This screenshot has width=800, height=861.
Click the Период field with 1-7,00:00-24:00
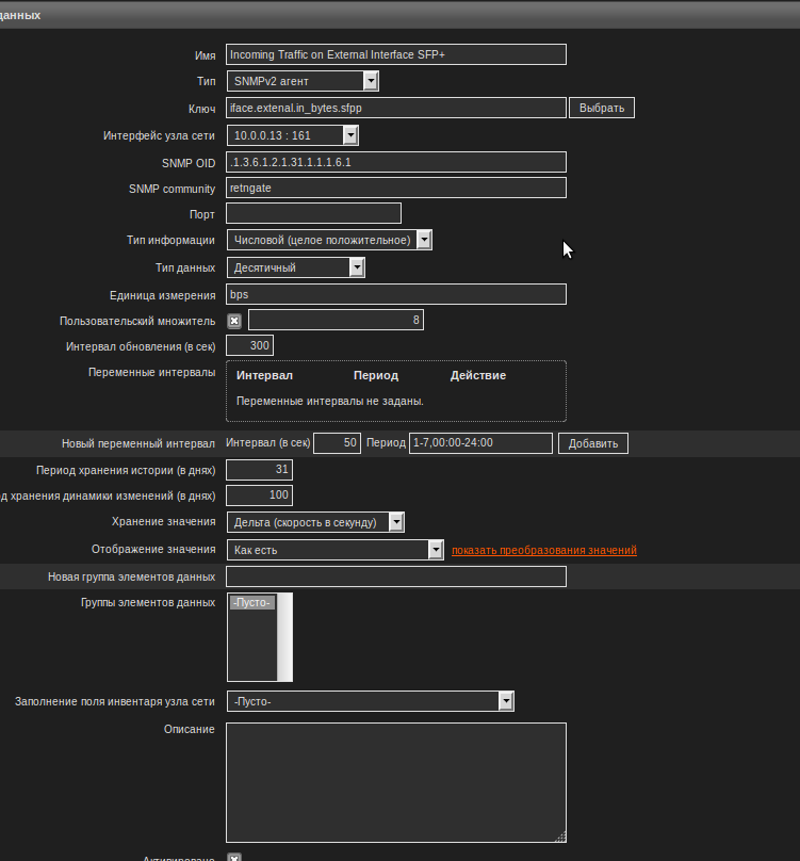(x=480, y=443)
